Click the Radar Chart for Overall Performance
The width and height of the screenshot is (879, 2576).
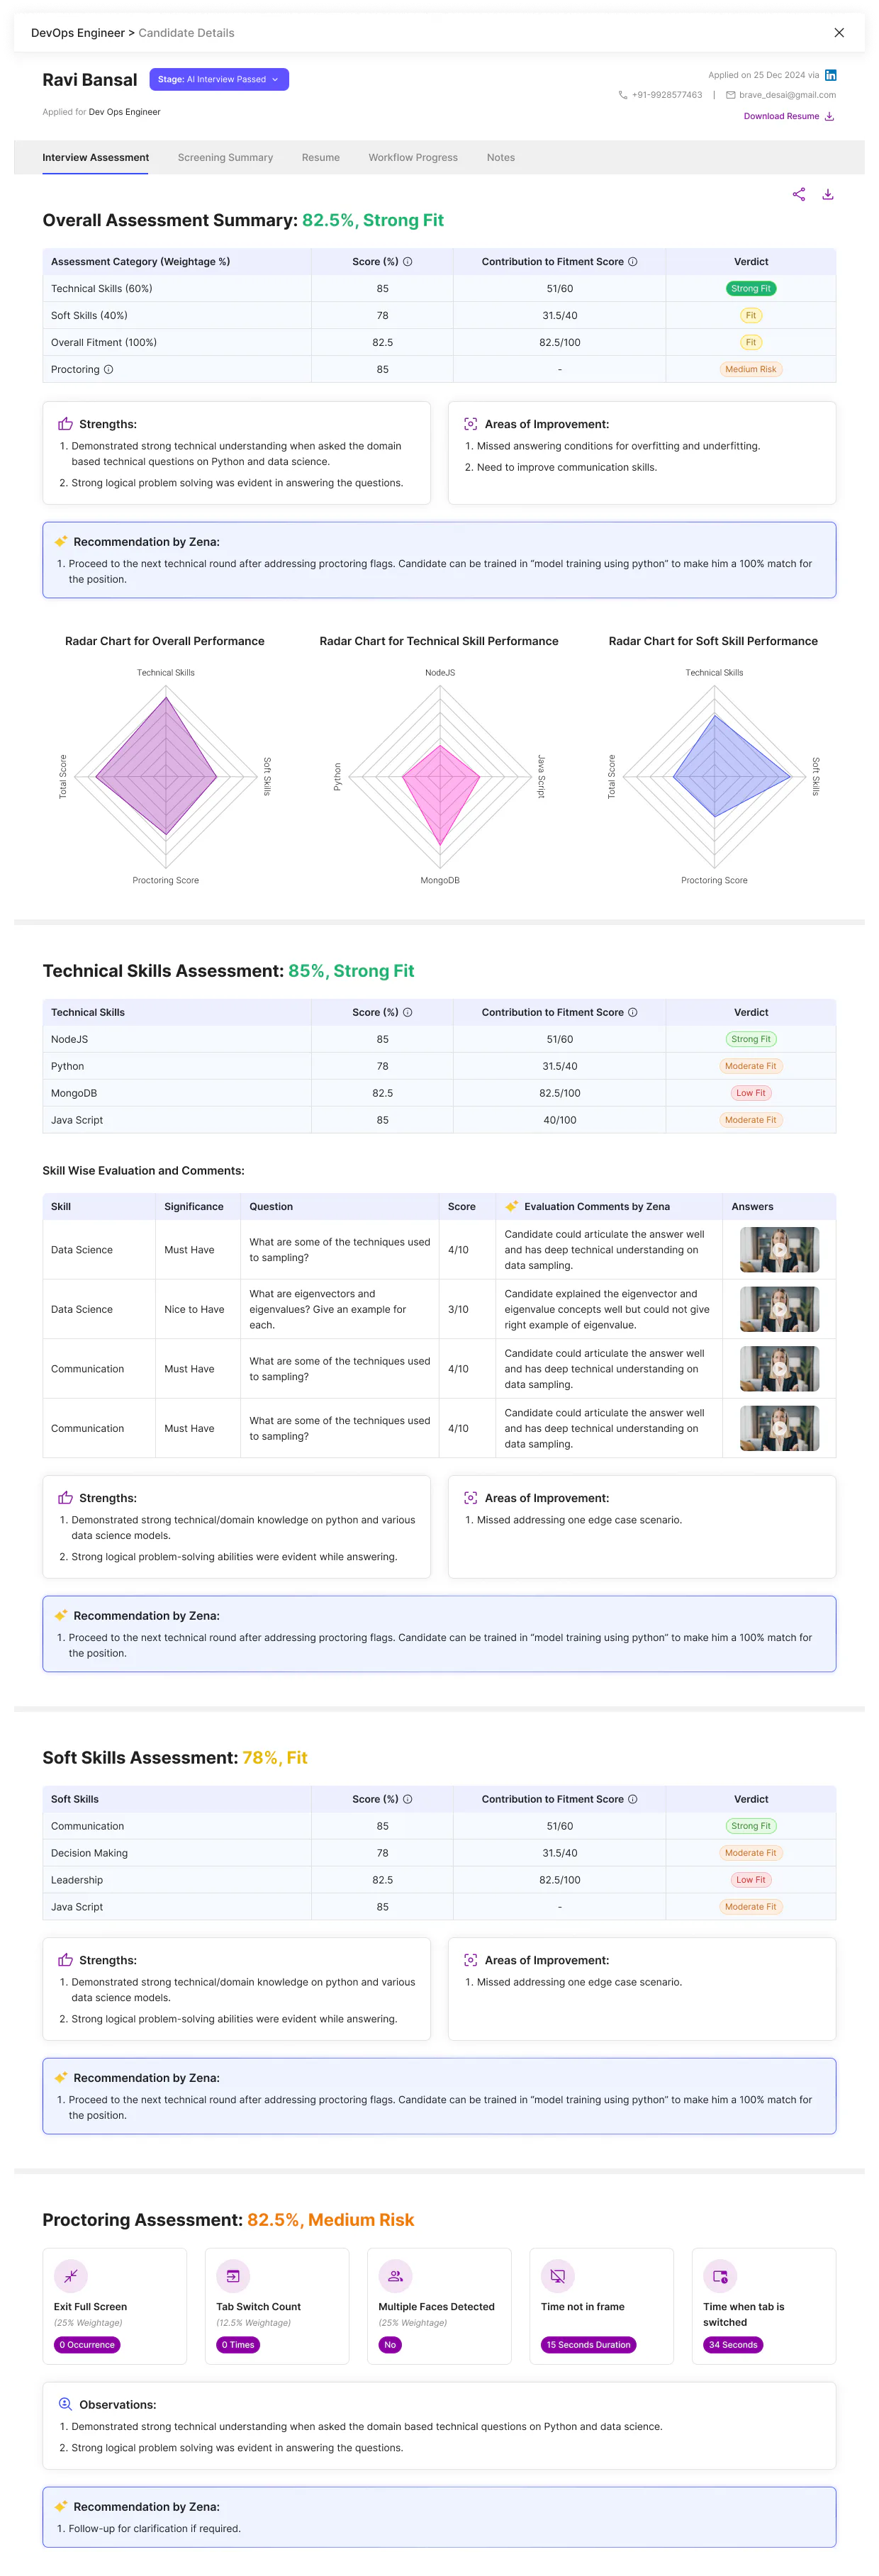pos(165,777)
